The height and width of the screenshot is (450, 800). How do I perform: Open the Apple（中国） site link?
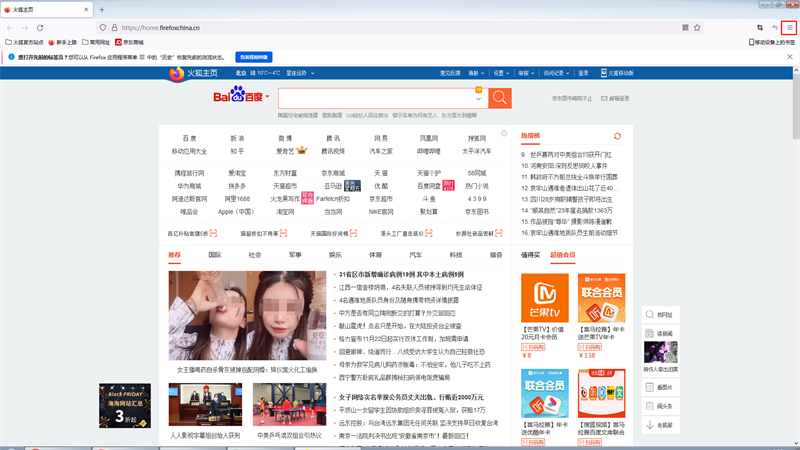click(236, 212)
